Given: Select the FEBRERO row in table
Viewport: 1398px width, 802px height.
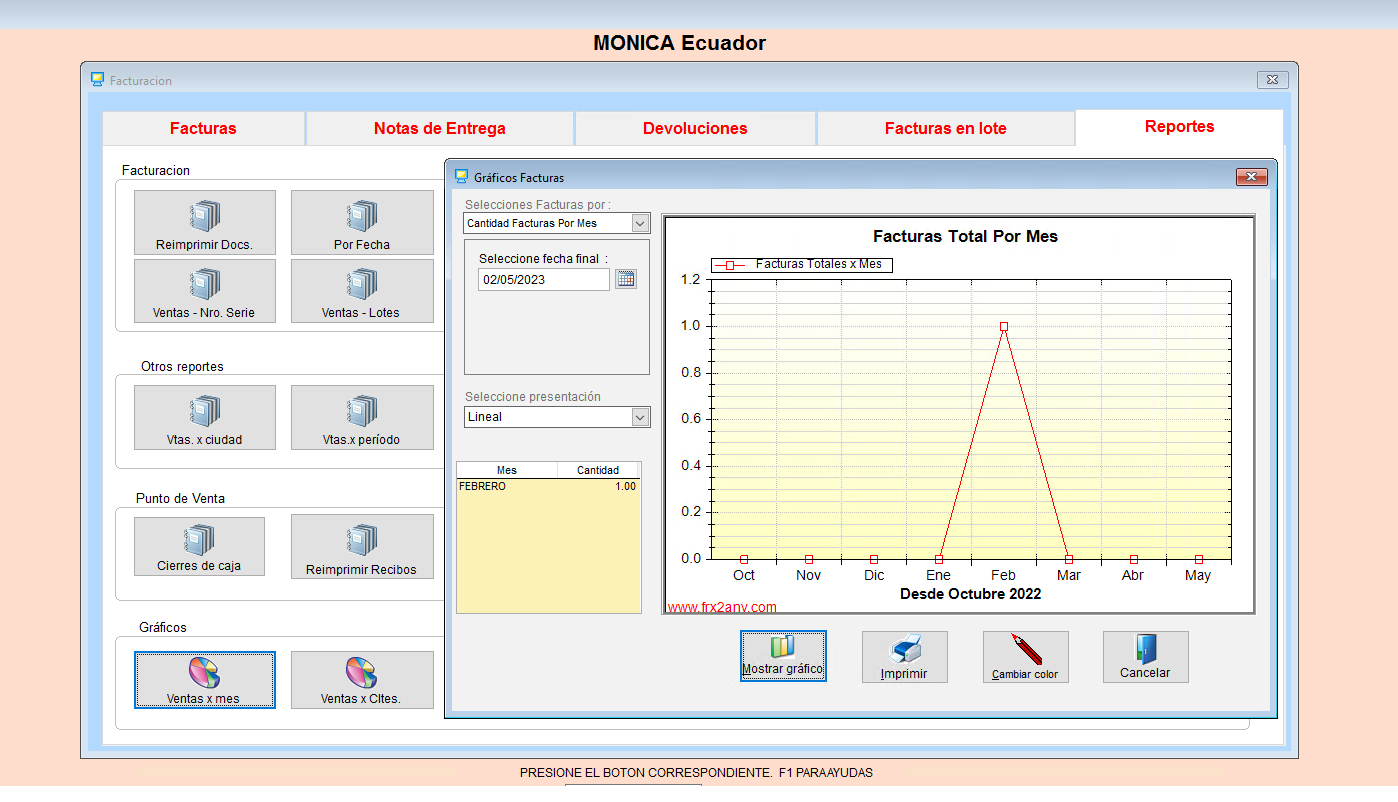Looking at the screenshot, I should click(x=548, y=487).
